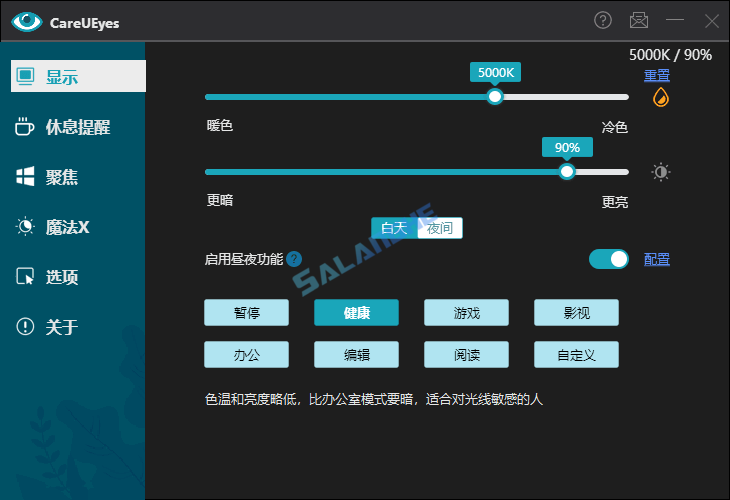The height and width of the screenshot is (500, 730).
Task: Click the orange water drop color temperature icon
Action: click(661, 97)
